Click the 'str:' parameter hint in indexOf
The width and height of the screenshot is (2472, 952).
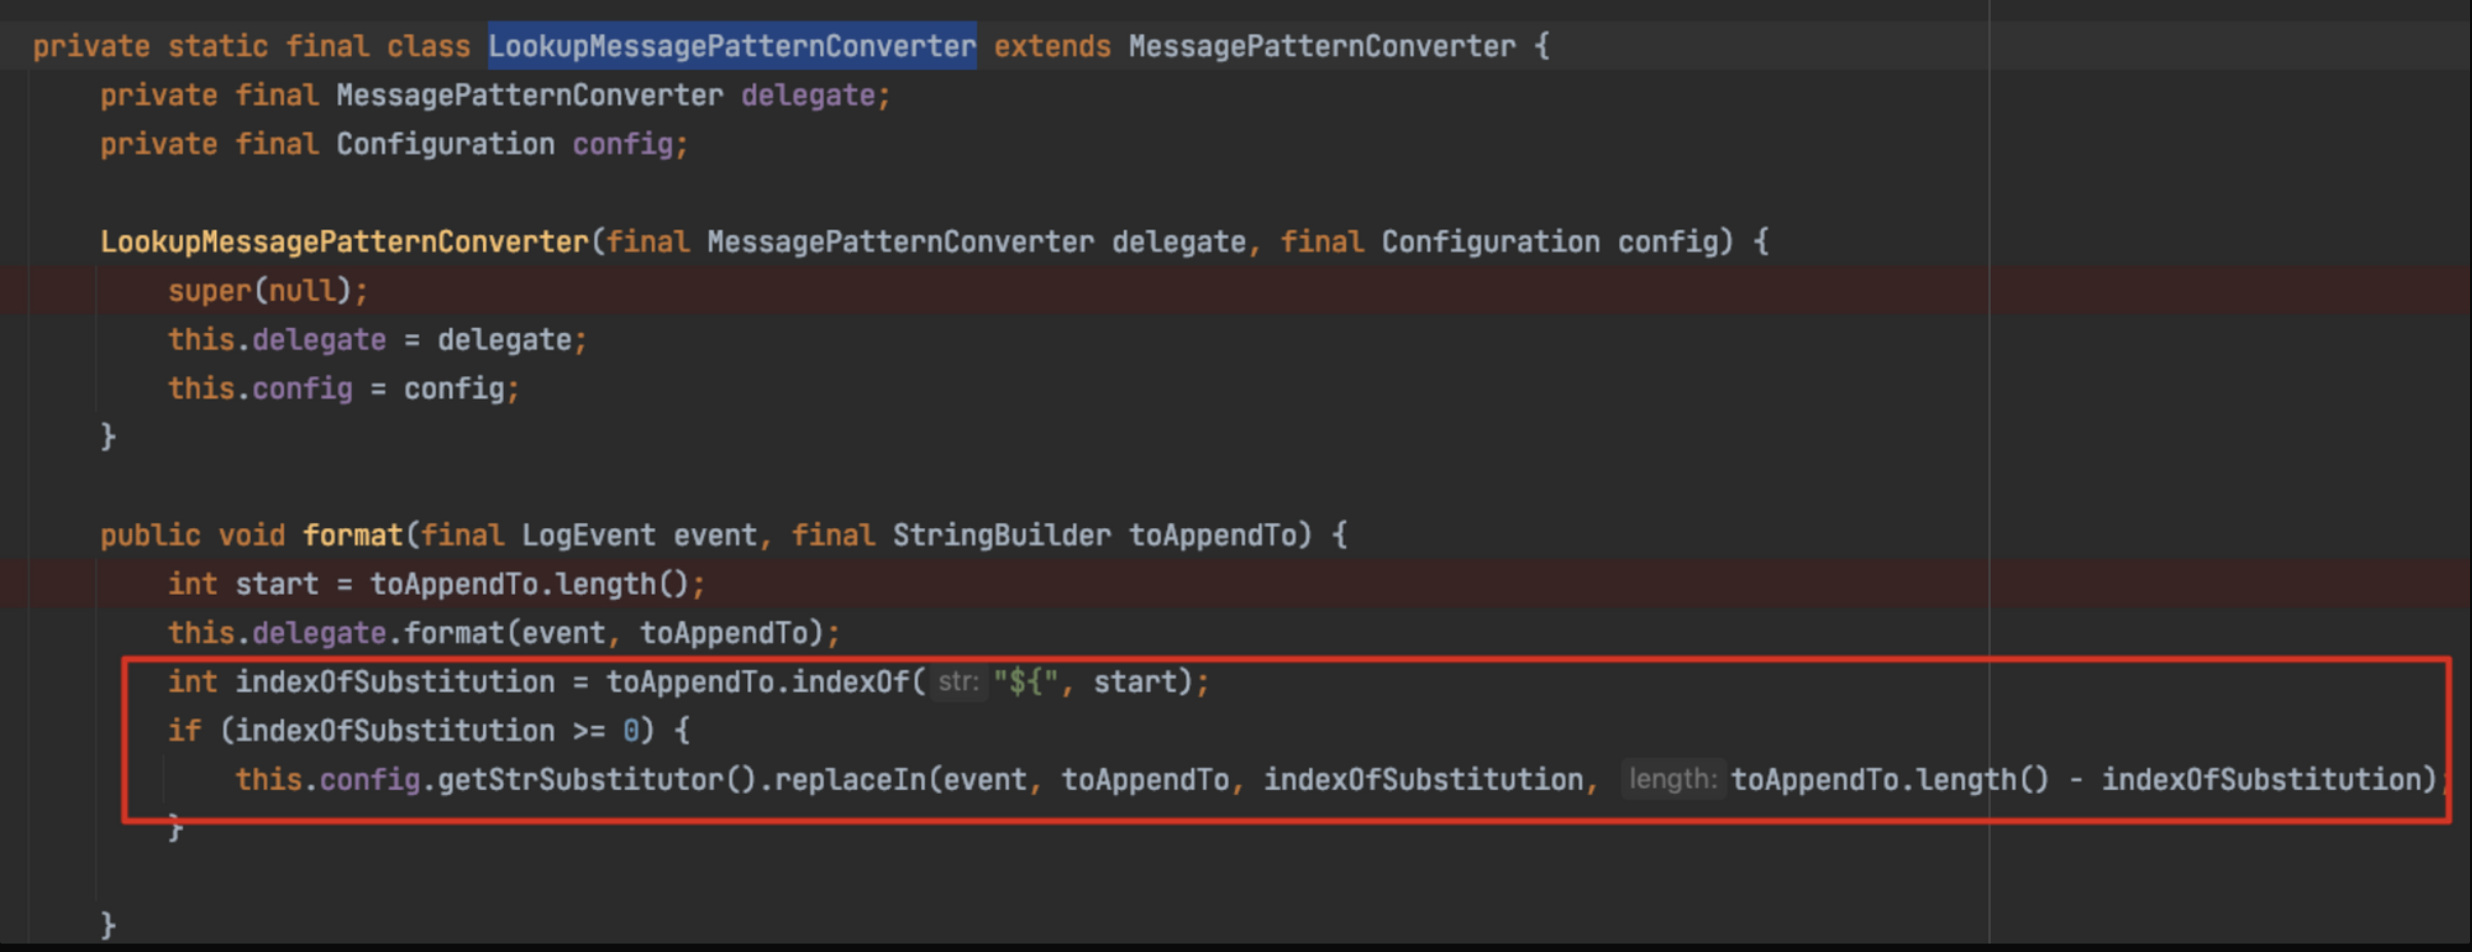pos(958,682)
